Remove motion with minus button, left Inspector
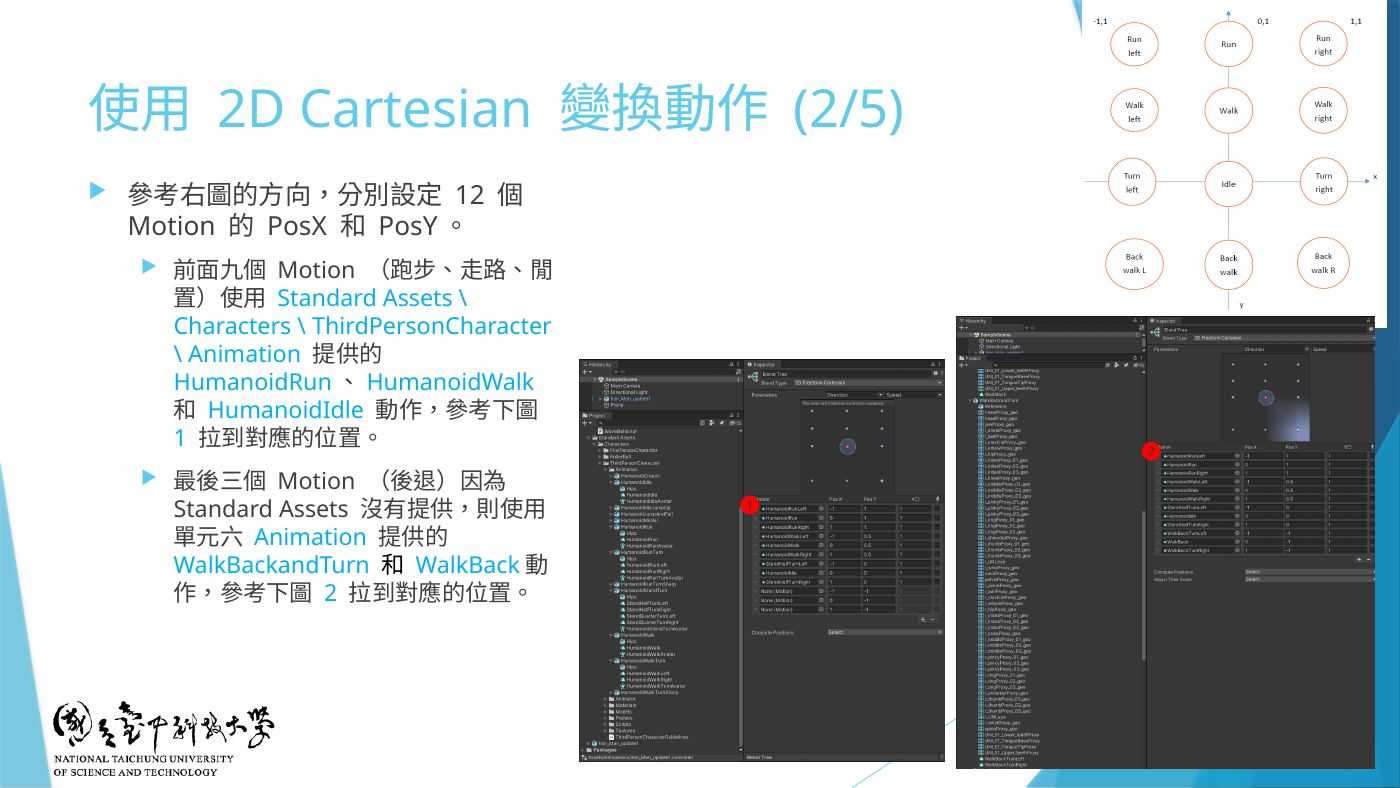 [933, 620]
